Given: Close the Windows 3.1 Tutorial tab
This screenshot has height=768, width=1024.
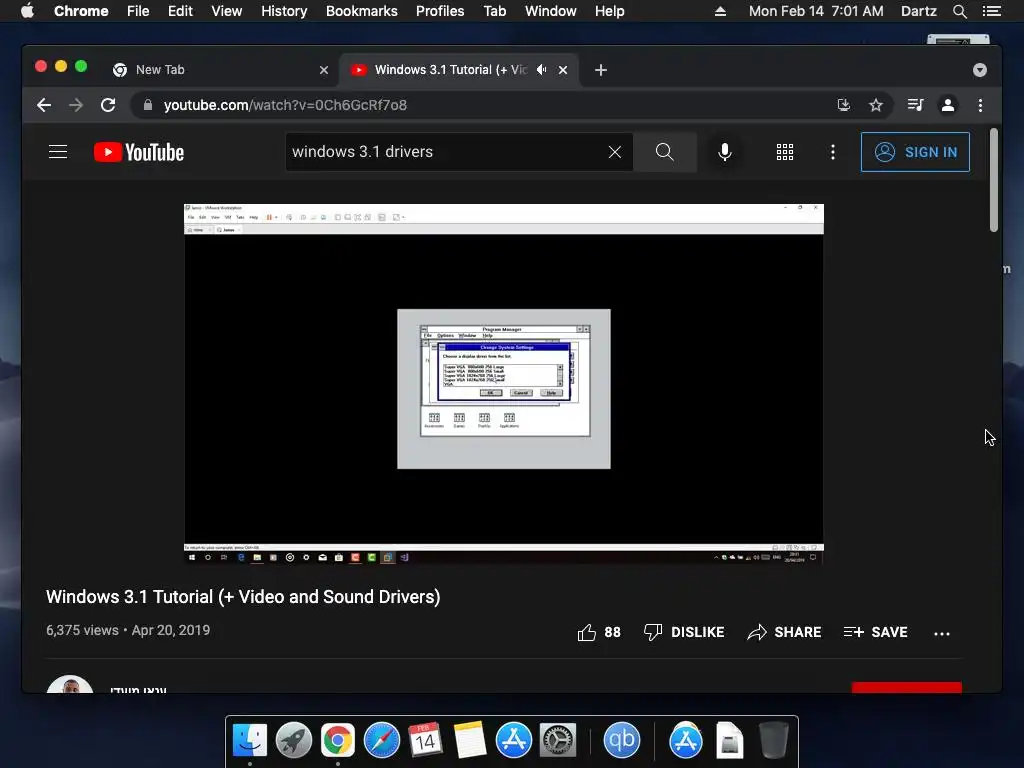Looking at the screenshot, I should coord(563,70).
